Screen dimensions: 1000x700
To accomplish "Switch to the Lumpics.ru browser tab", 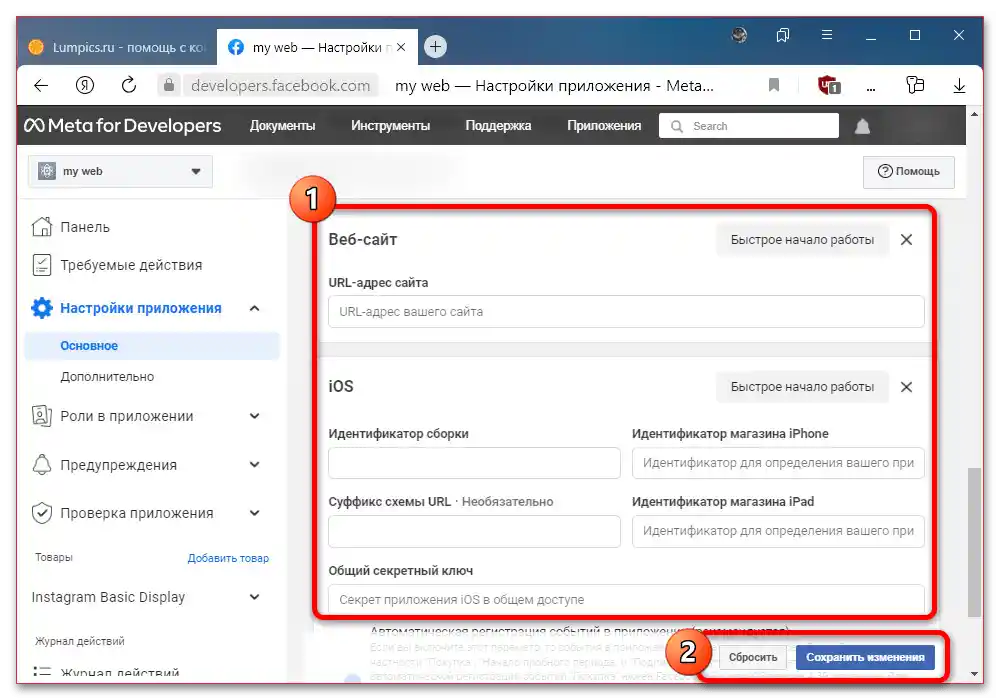I will click(x=117, y=47).
